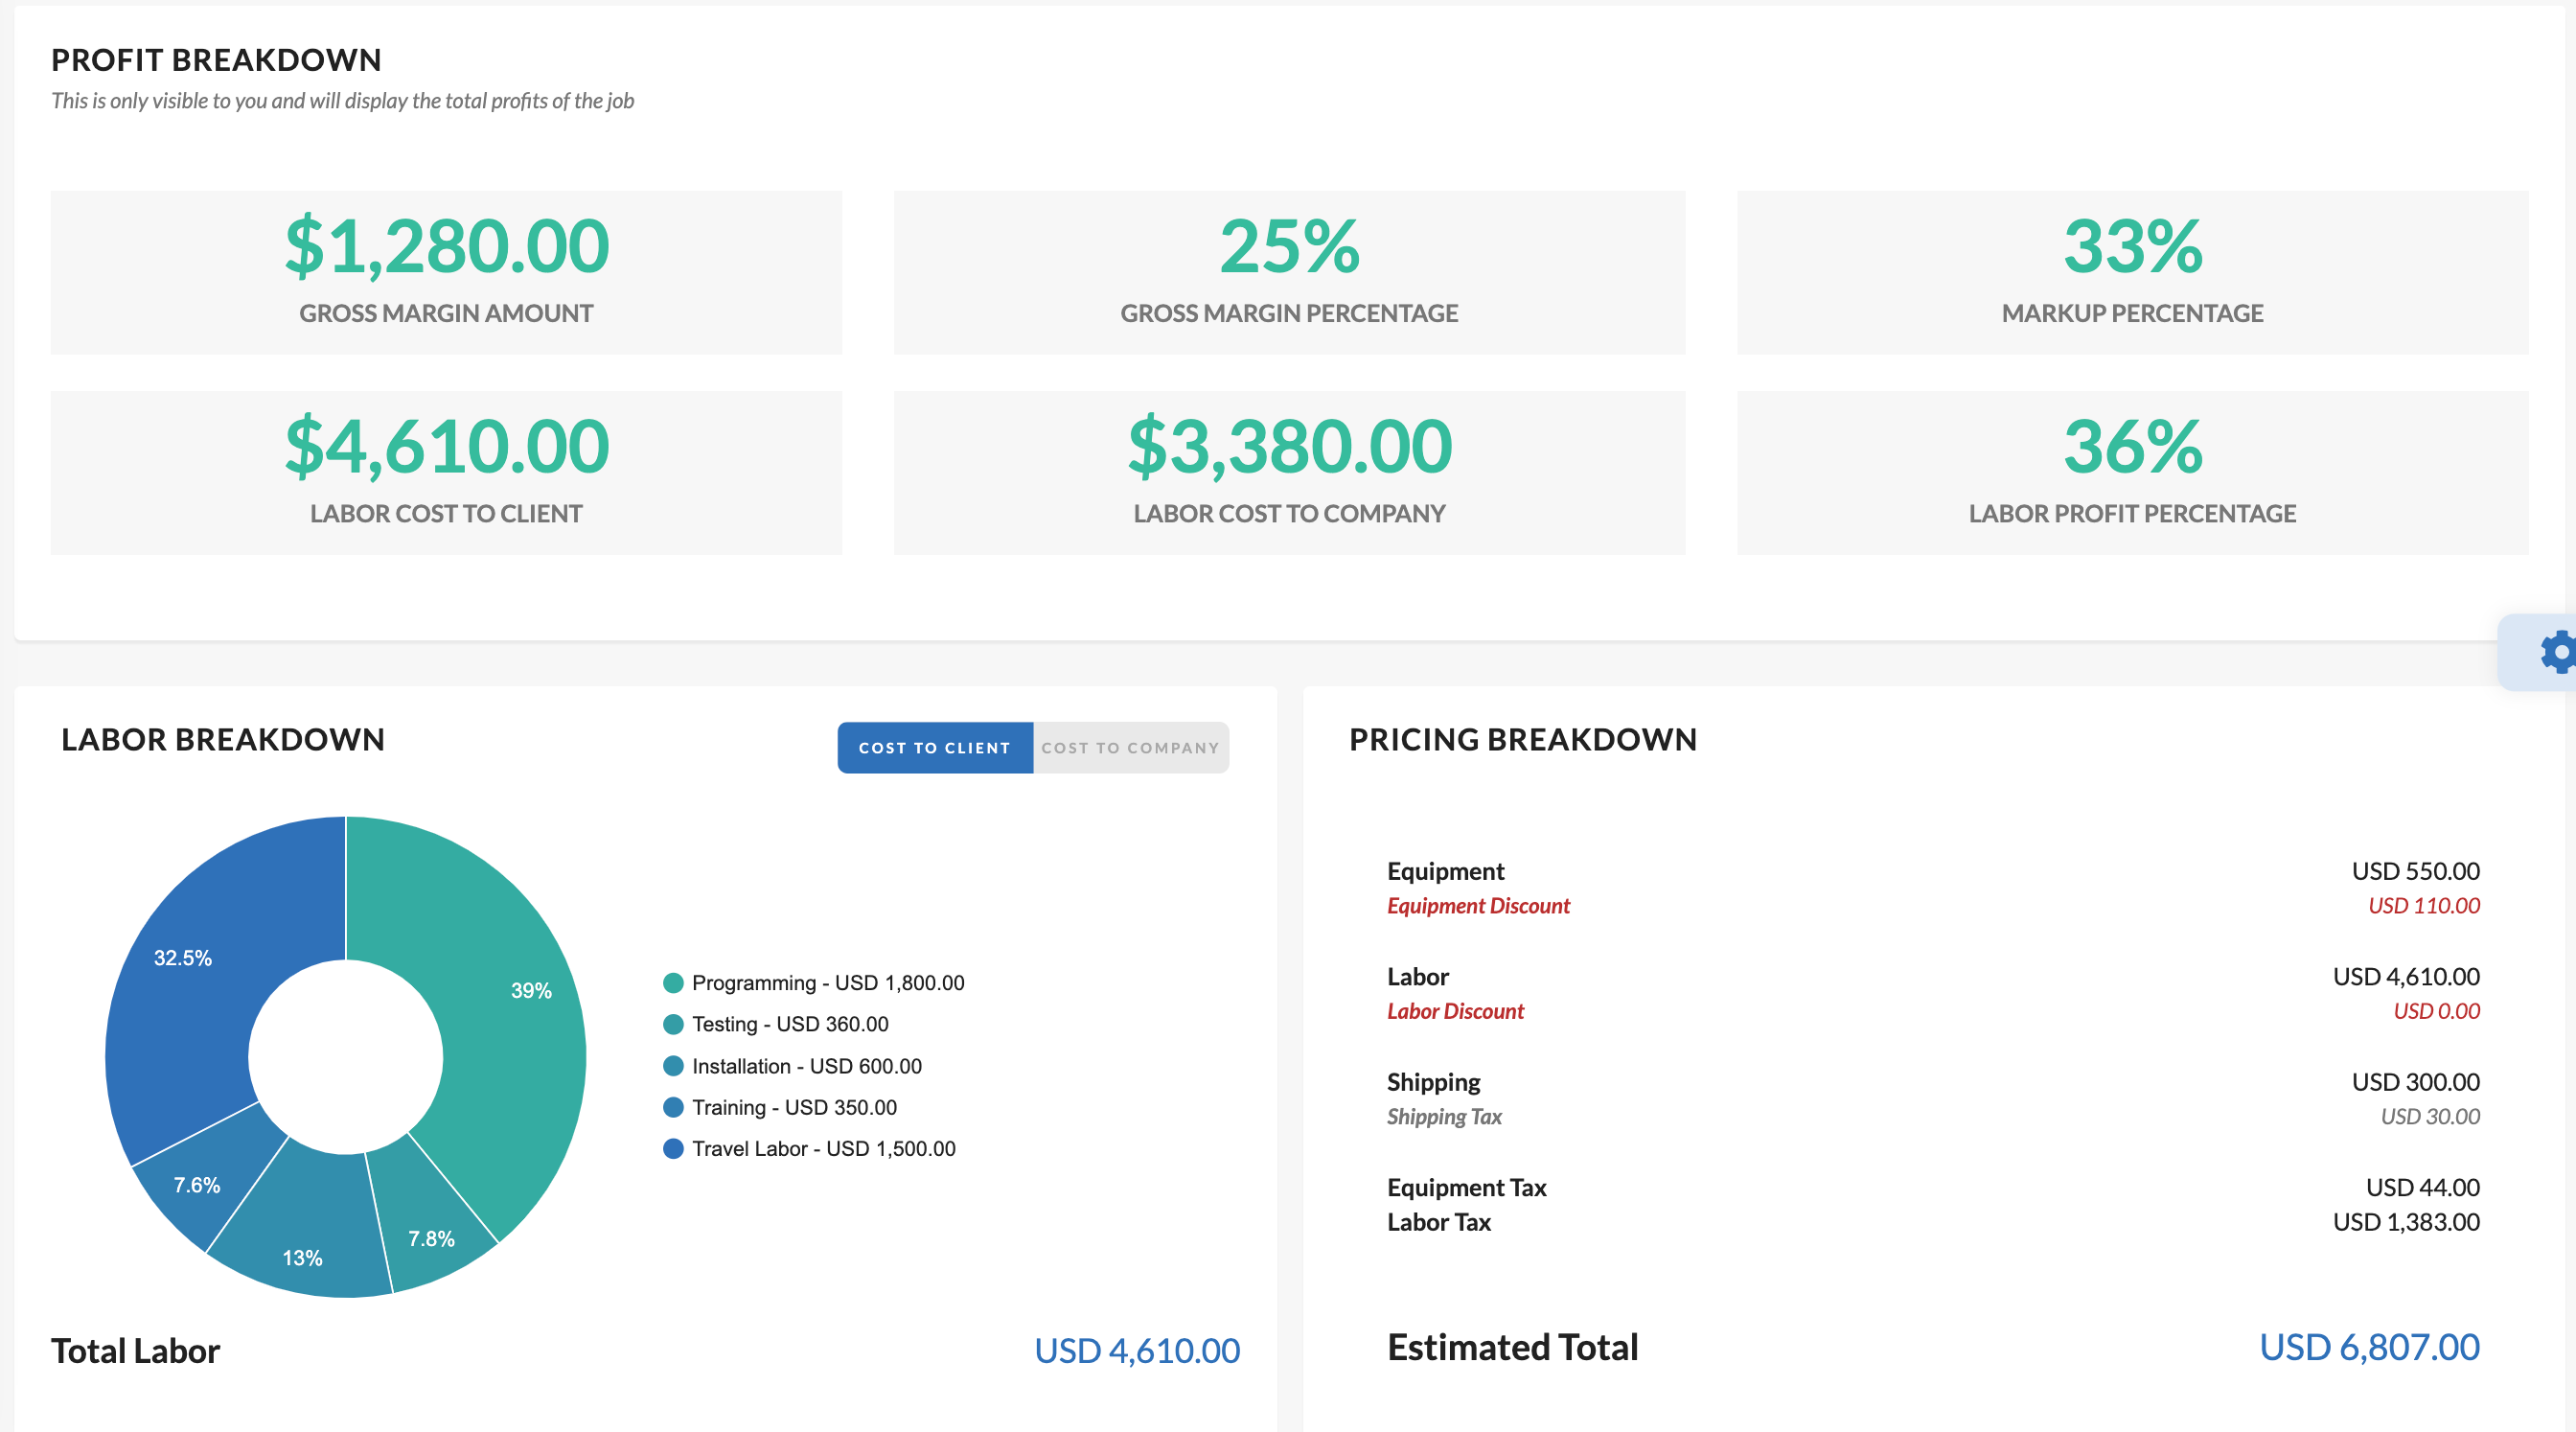Select the Labor Breakdown section header
The width and height of the screenshot is (2576, 1432).
pyautogui.click(x=223, y=739)
